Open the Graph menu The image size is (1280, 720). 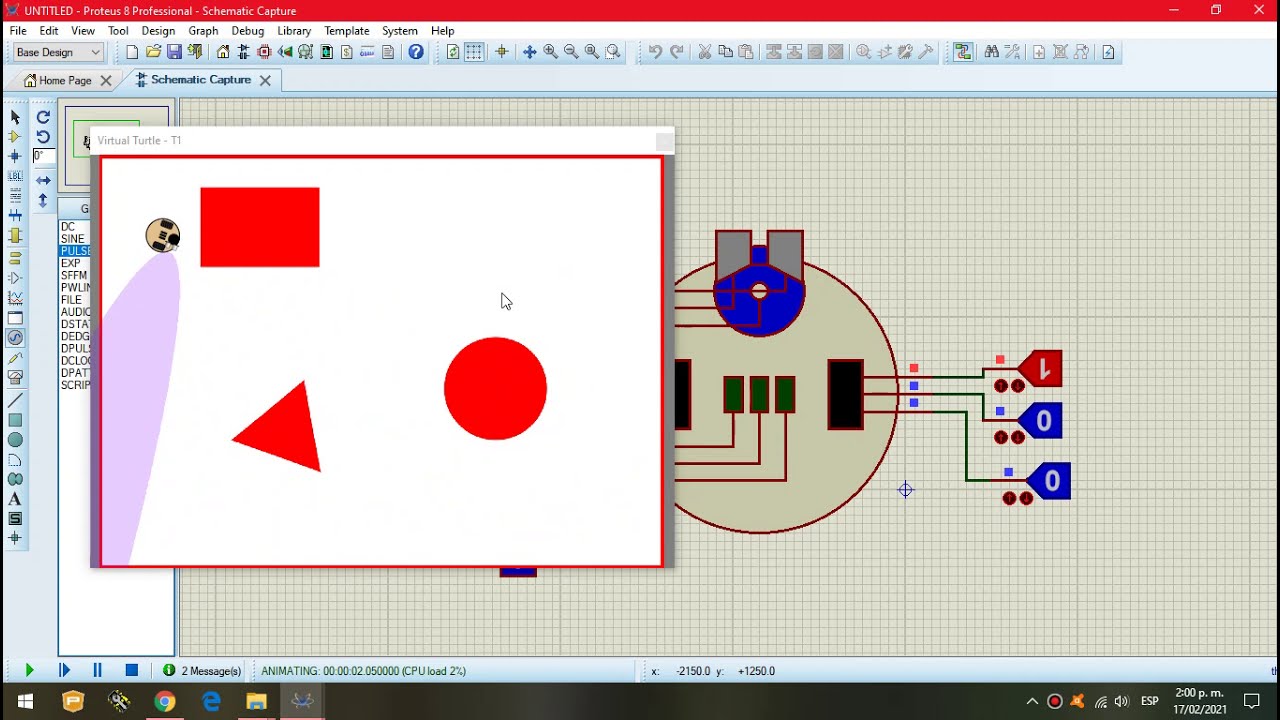coord(203,31)
